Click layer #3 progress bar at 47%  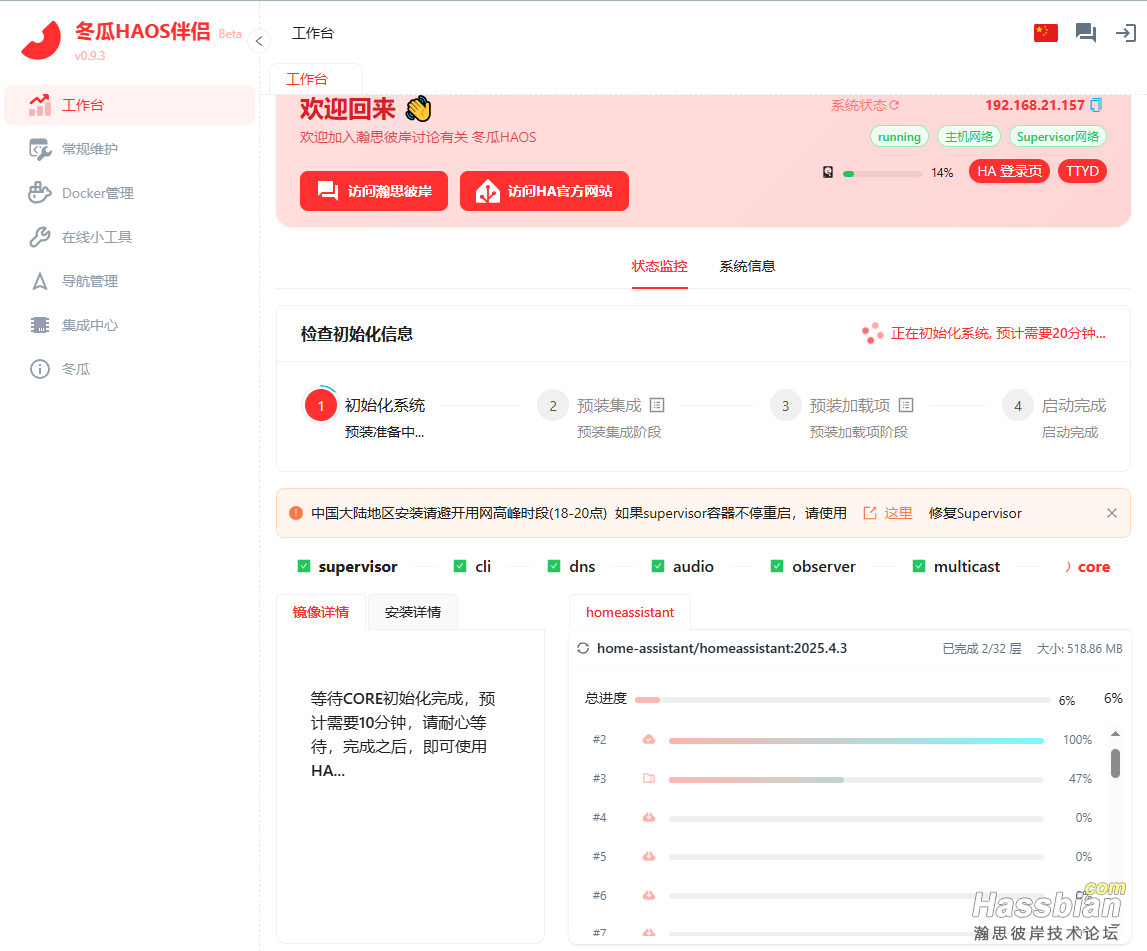click(856, 780)
